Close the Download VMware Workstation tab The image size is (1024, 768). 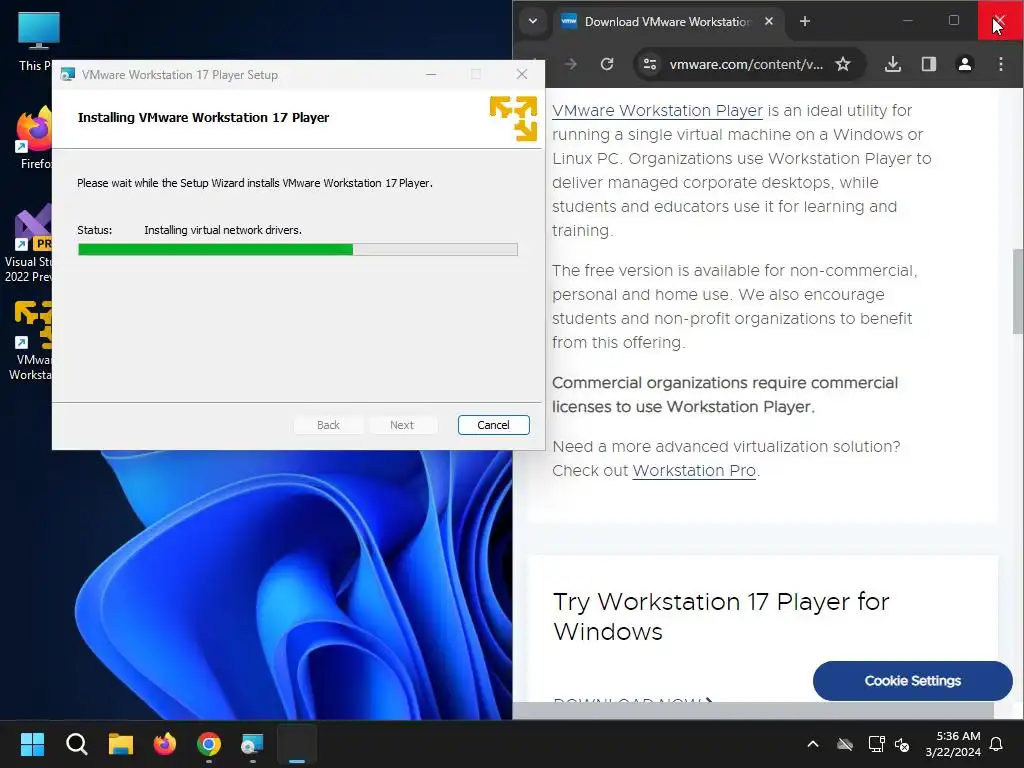pos(769,22)
